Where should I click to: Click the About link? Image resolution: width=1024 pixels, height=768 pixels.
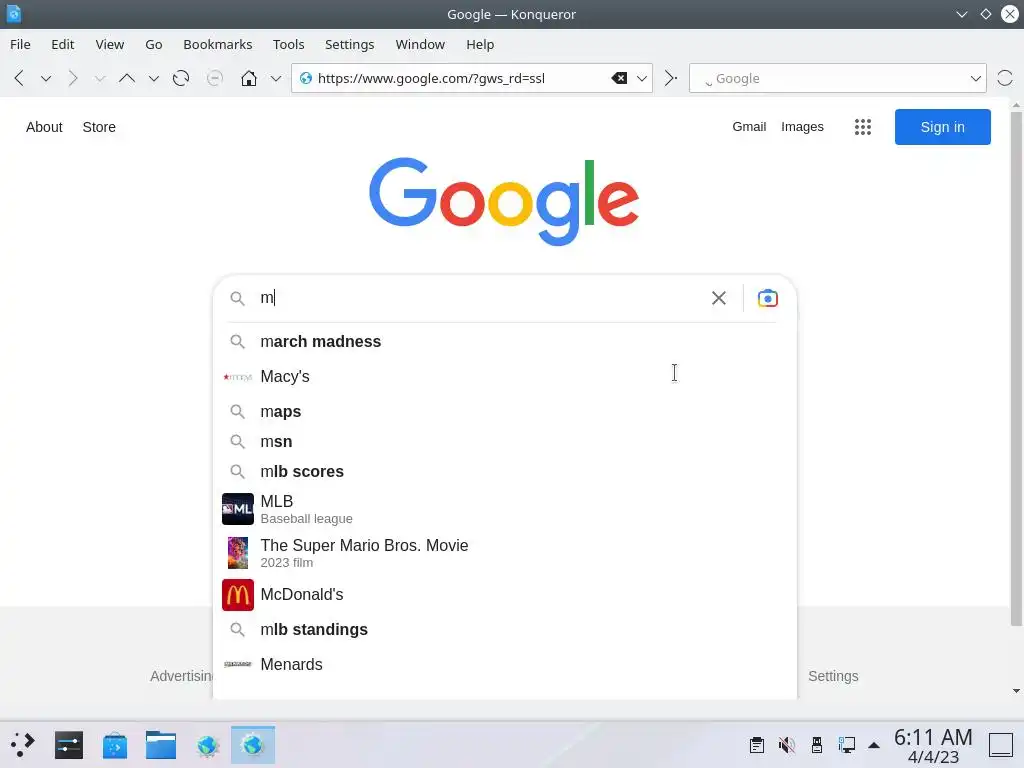[44, 127]
